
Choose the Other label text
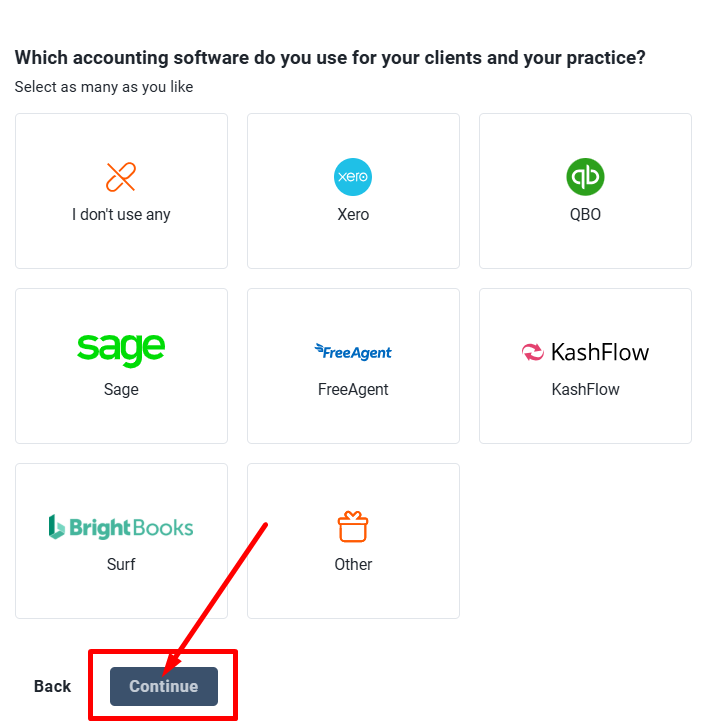(x=353, y=564)
